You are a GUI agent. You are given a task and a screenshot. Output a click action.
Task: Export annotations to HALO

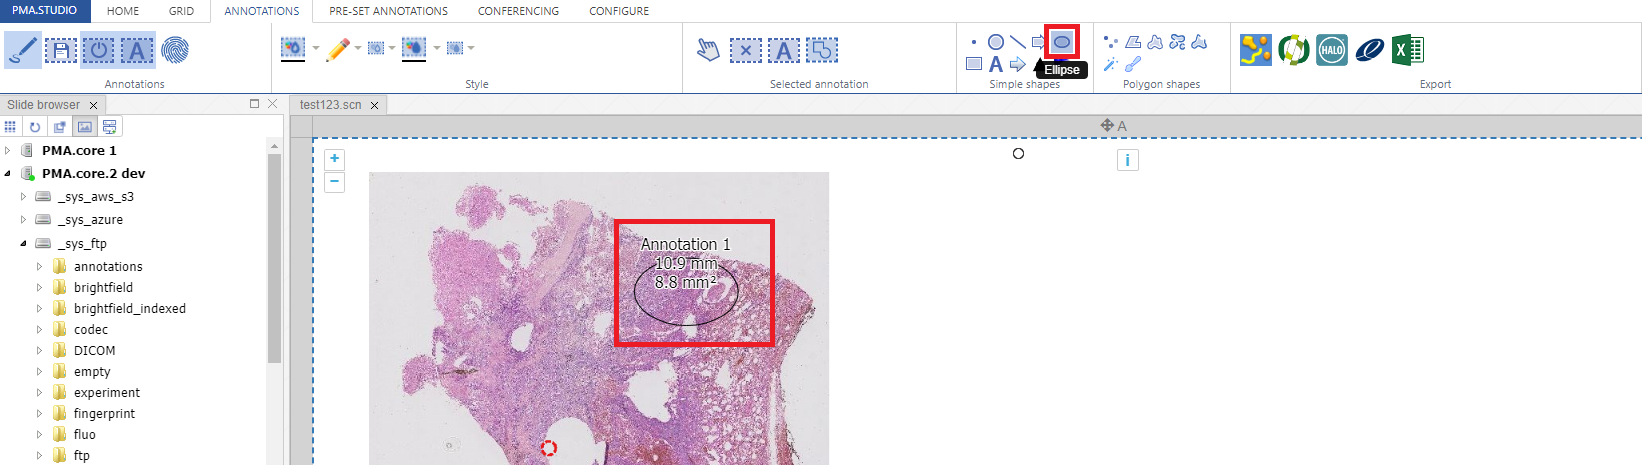1331,50
